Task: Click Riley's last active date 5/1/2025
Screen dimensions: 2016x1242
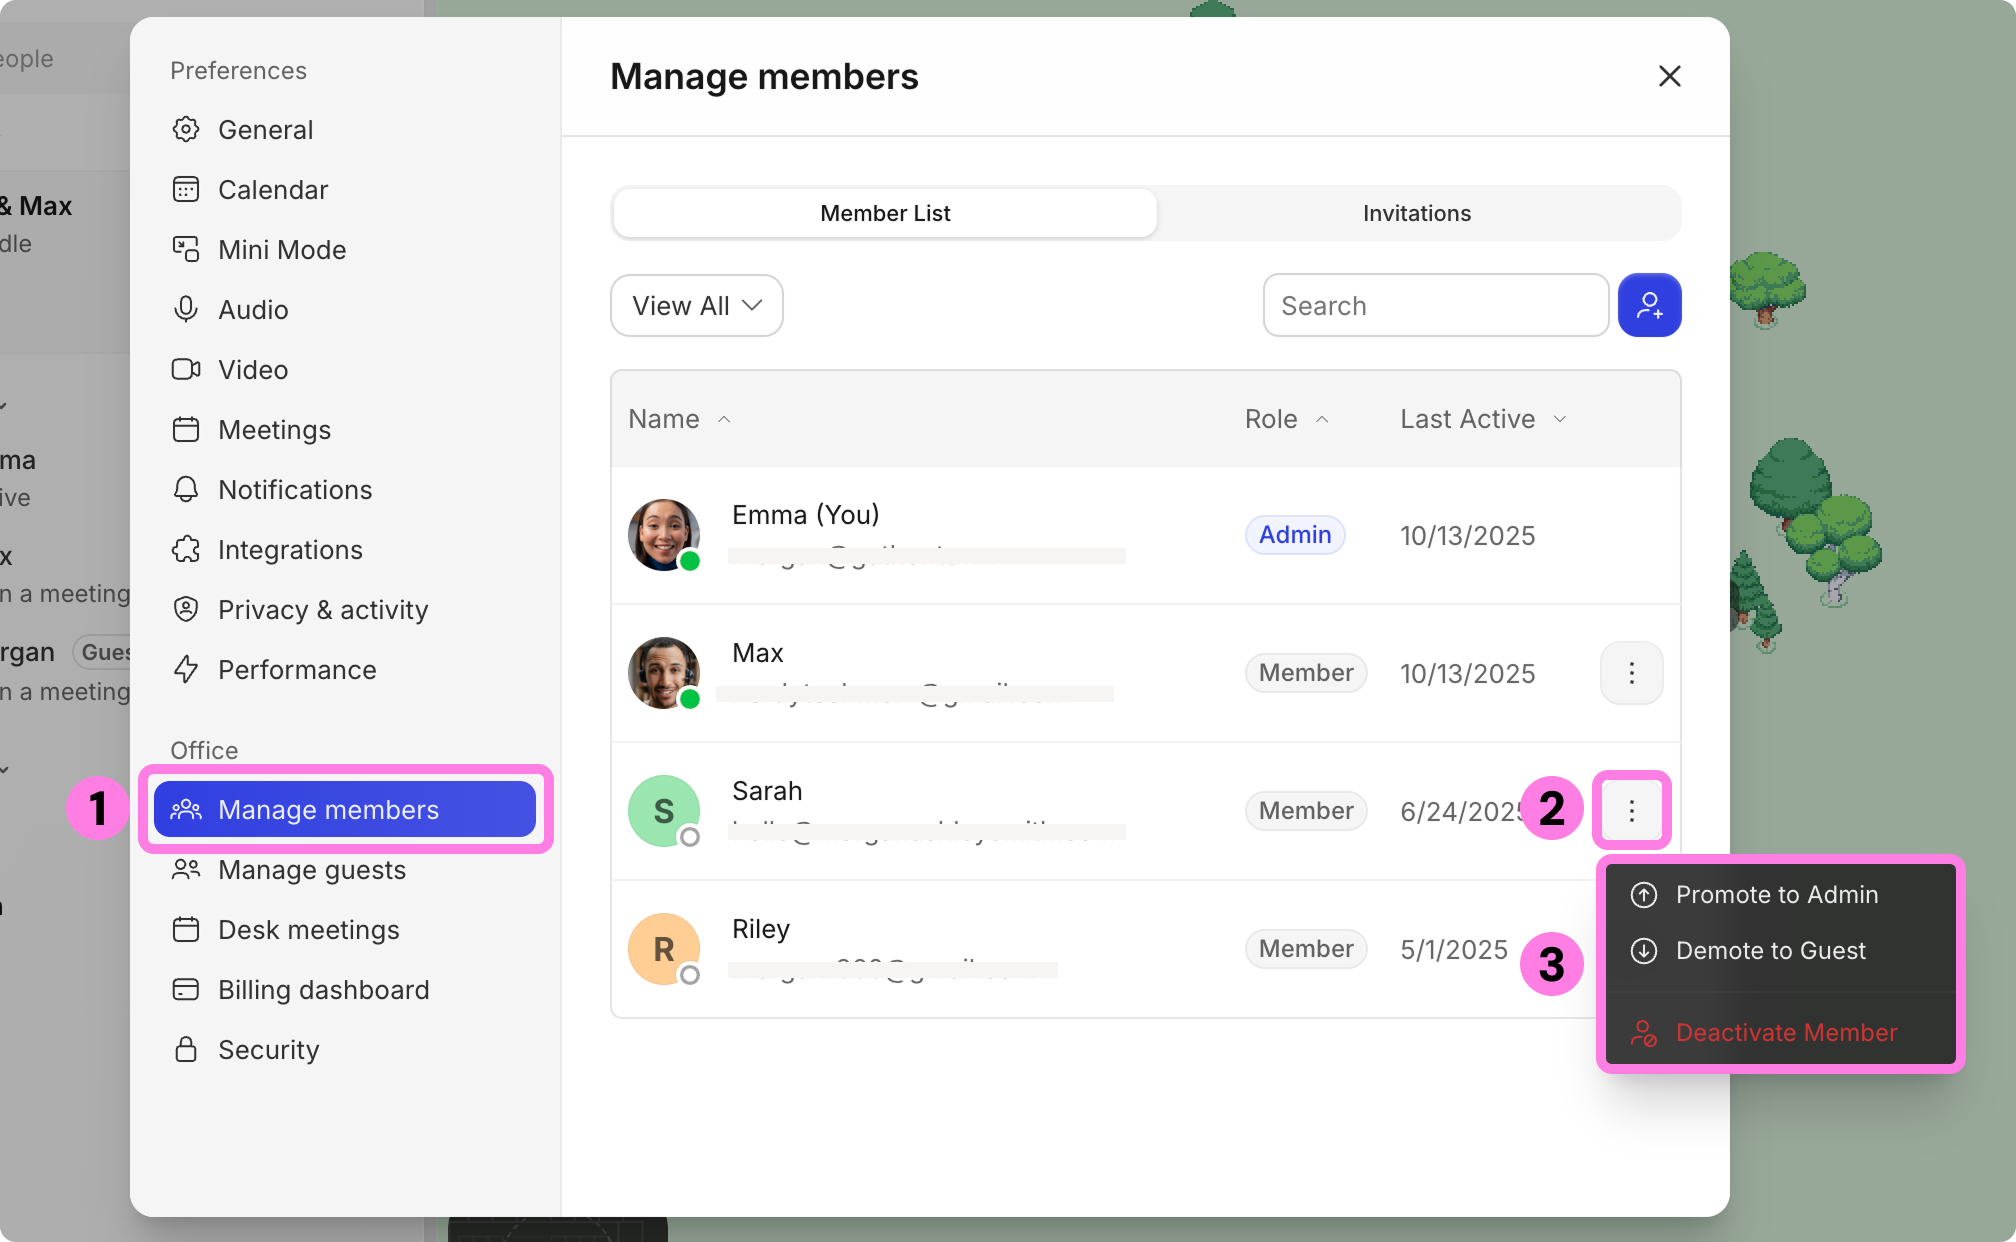Action: (x=1454, y=950)
